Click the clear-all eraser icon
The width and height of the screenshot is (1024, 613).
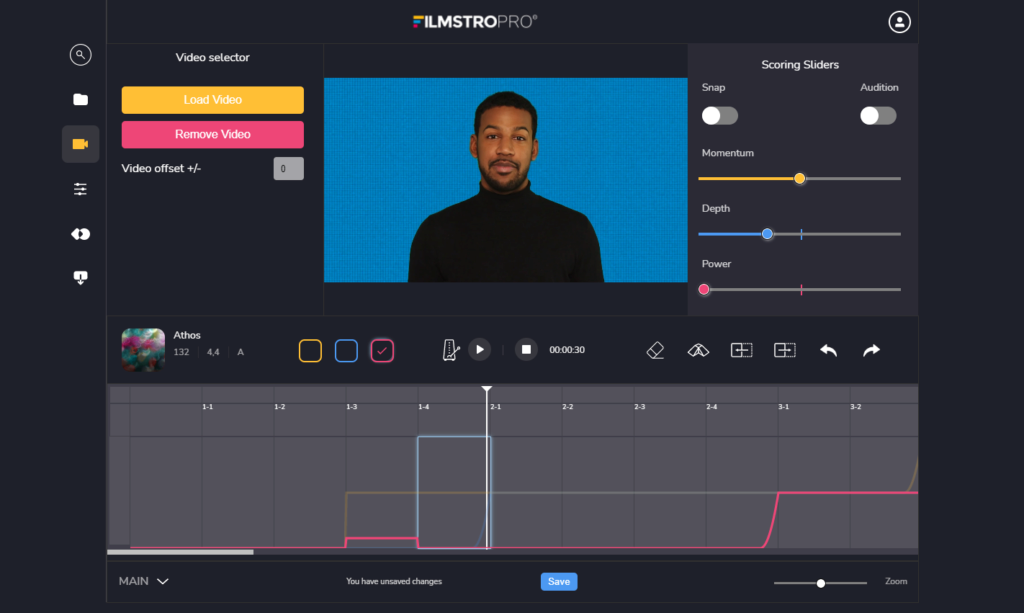[x=698, y=351]
